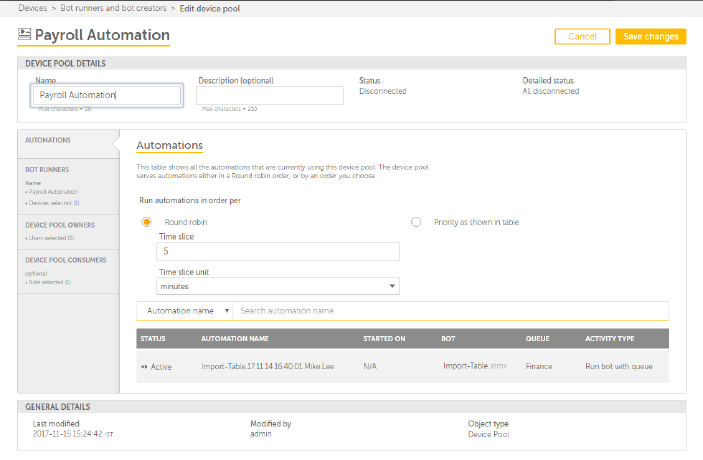Click the Time slice value field
The width and height of the screenshot is (703, 460).
(x=279, y=252)
